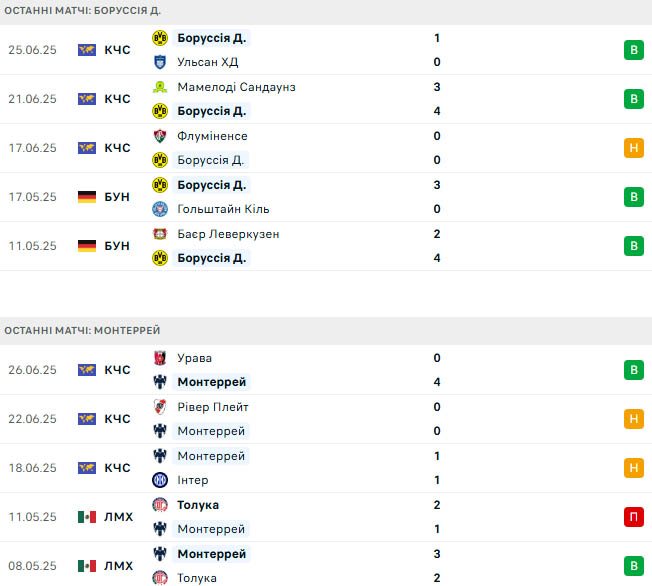Screen dimensions: 652x586
Task: Click Fluminense club crest
Action: pos(160,136)
